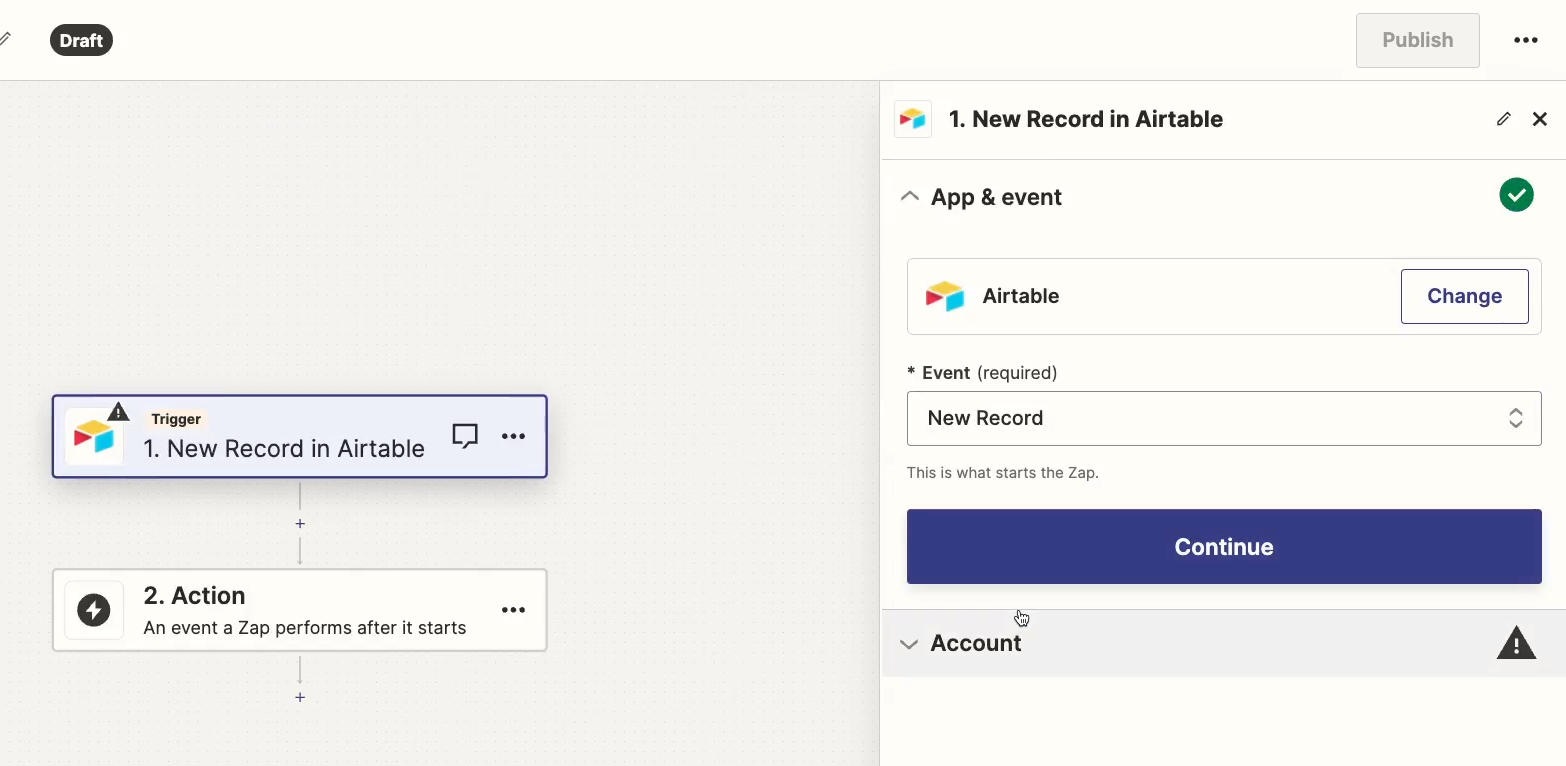Screen dimensions: 1566x766
Task: Open the top-right three-dot menu
Action: pos(1525,40)
